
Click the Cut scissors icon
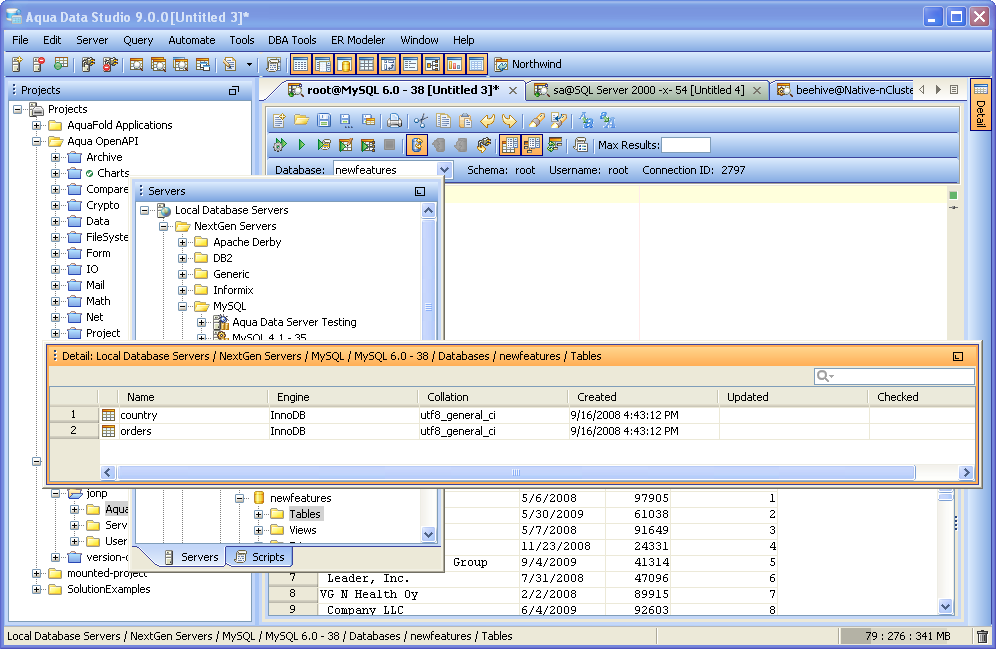pos(422,121)
